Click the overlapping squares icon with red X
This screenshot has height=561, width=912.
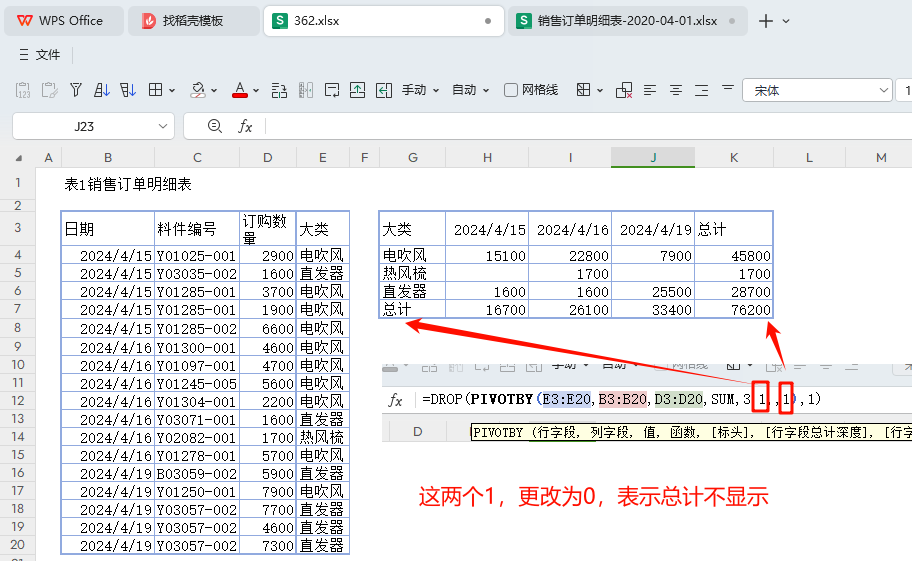[624, 90]
